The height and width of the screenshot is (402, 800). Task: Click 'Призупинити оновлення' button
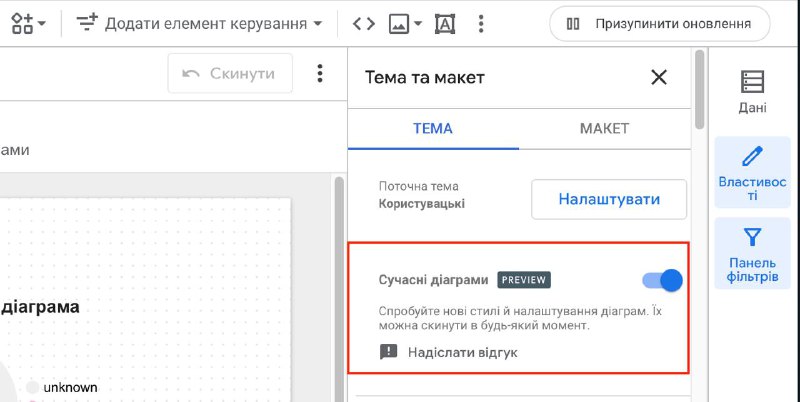coord(659,24)
